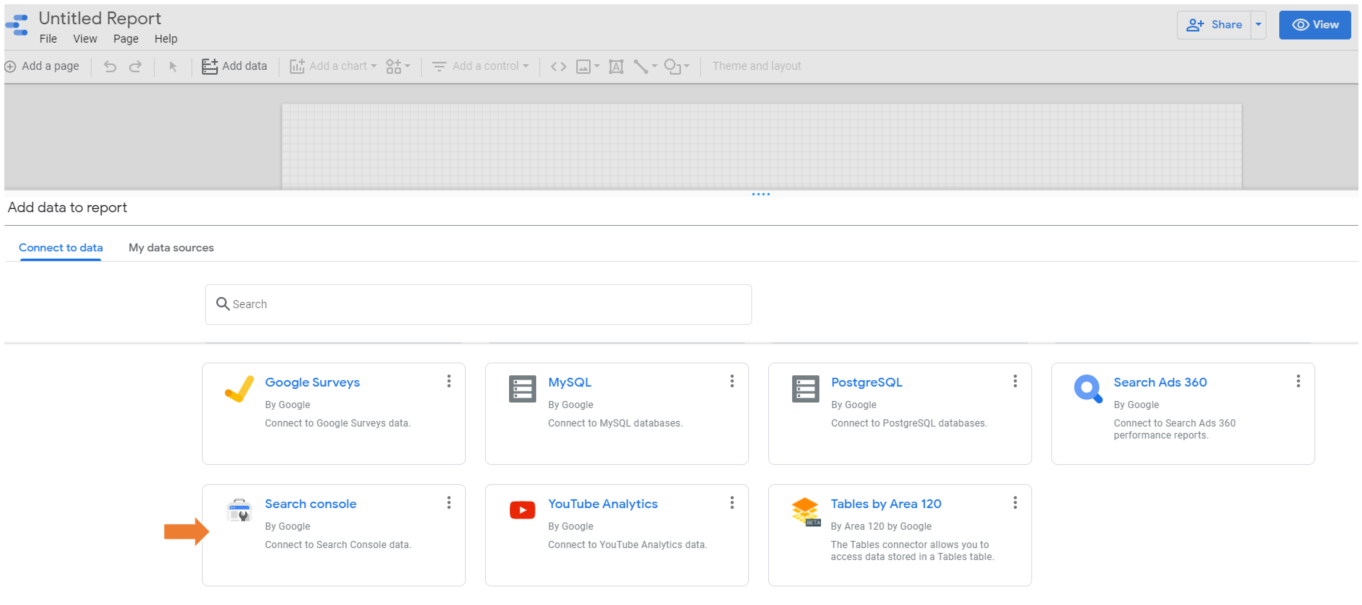Click the undo arrow icon

(x=110, y=67)
